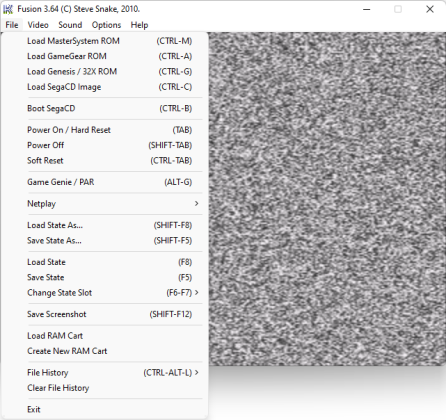Expand the Change State Slot submenu
Screen dimensions: 446x420
point(105,293)
